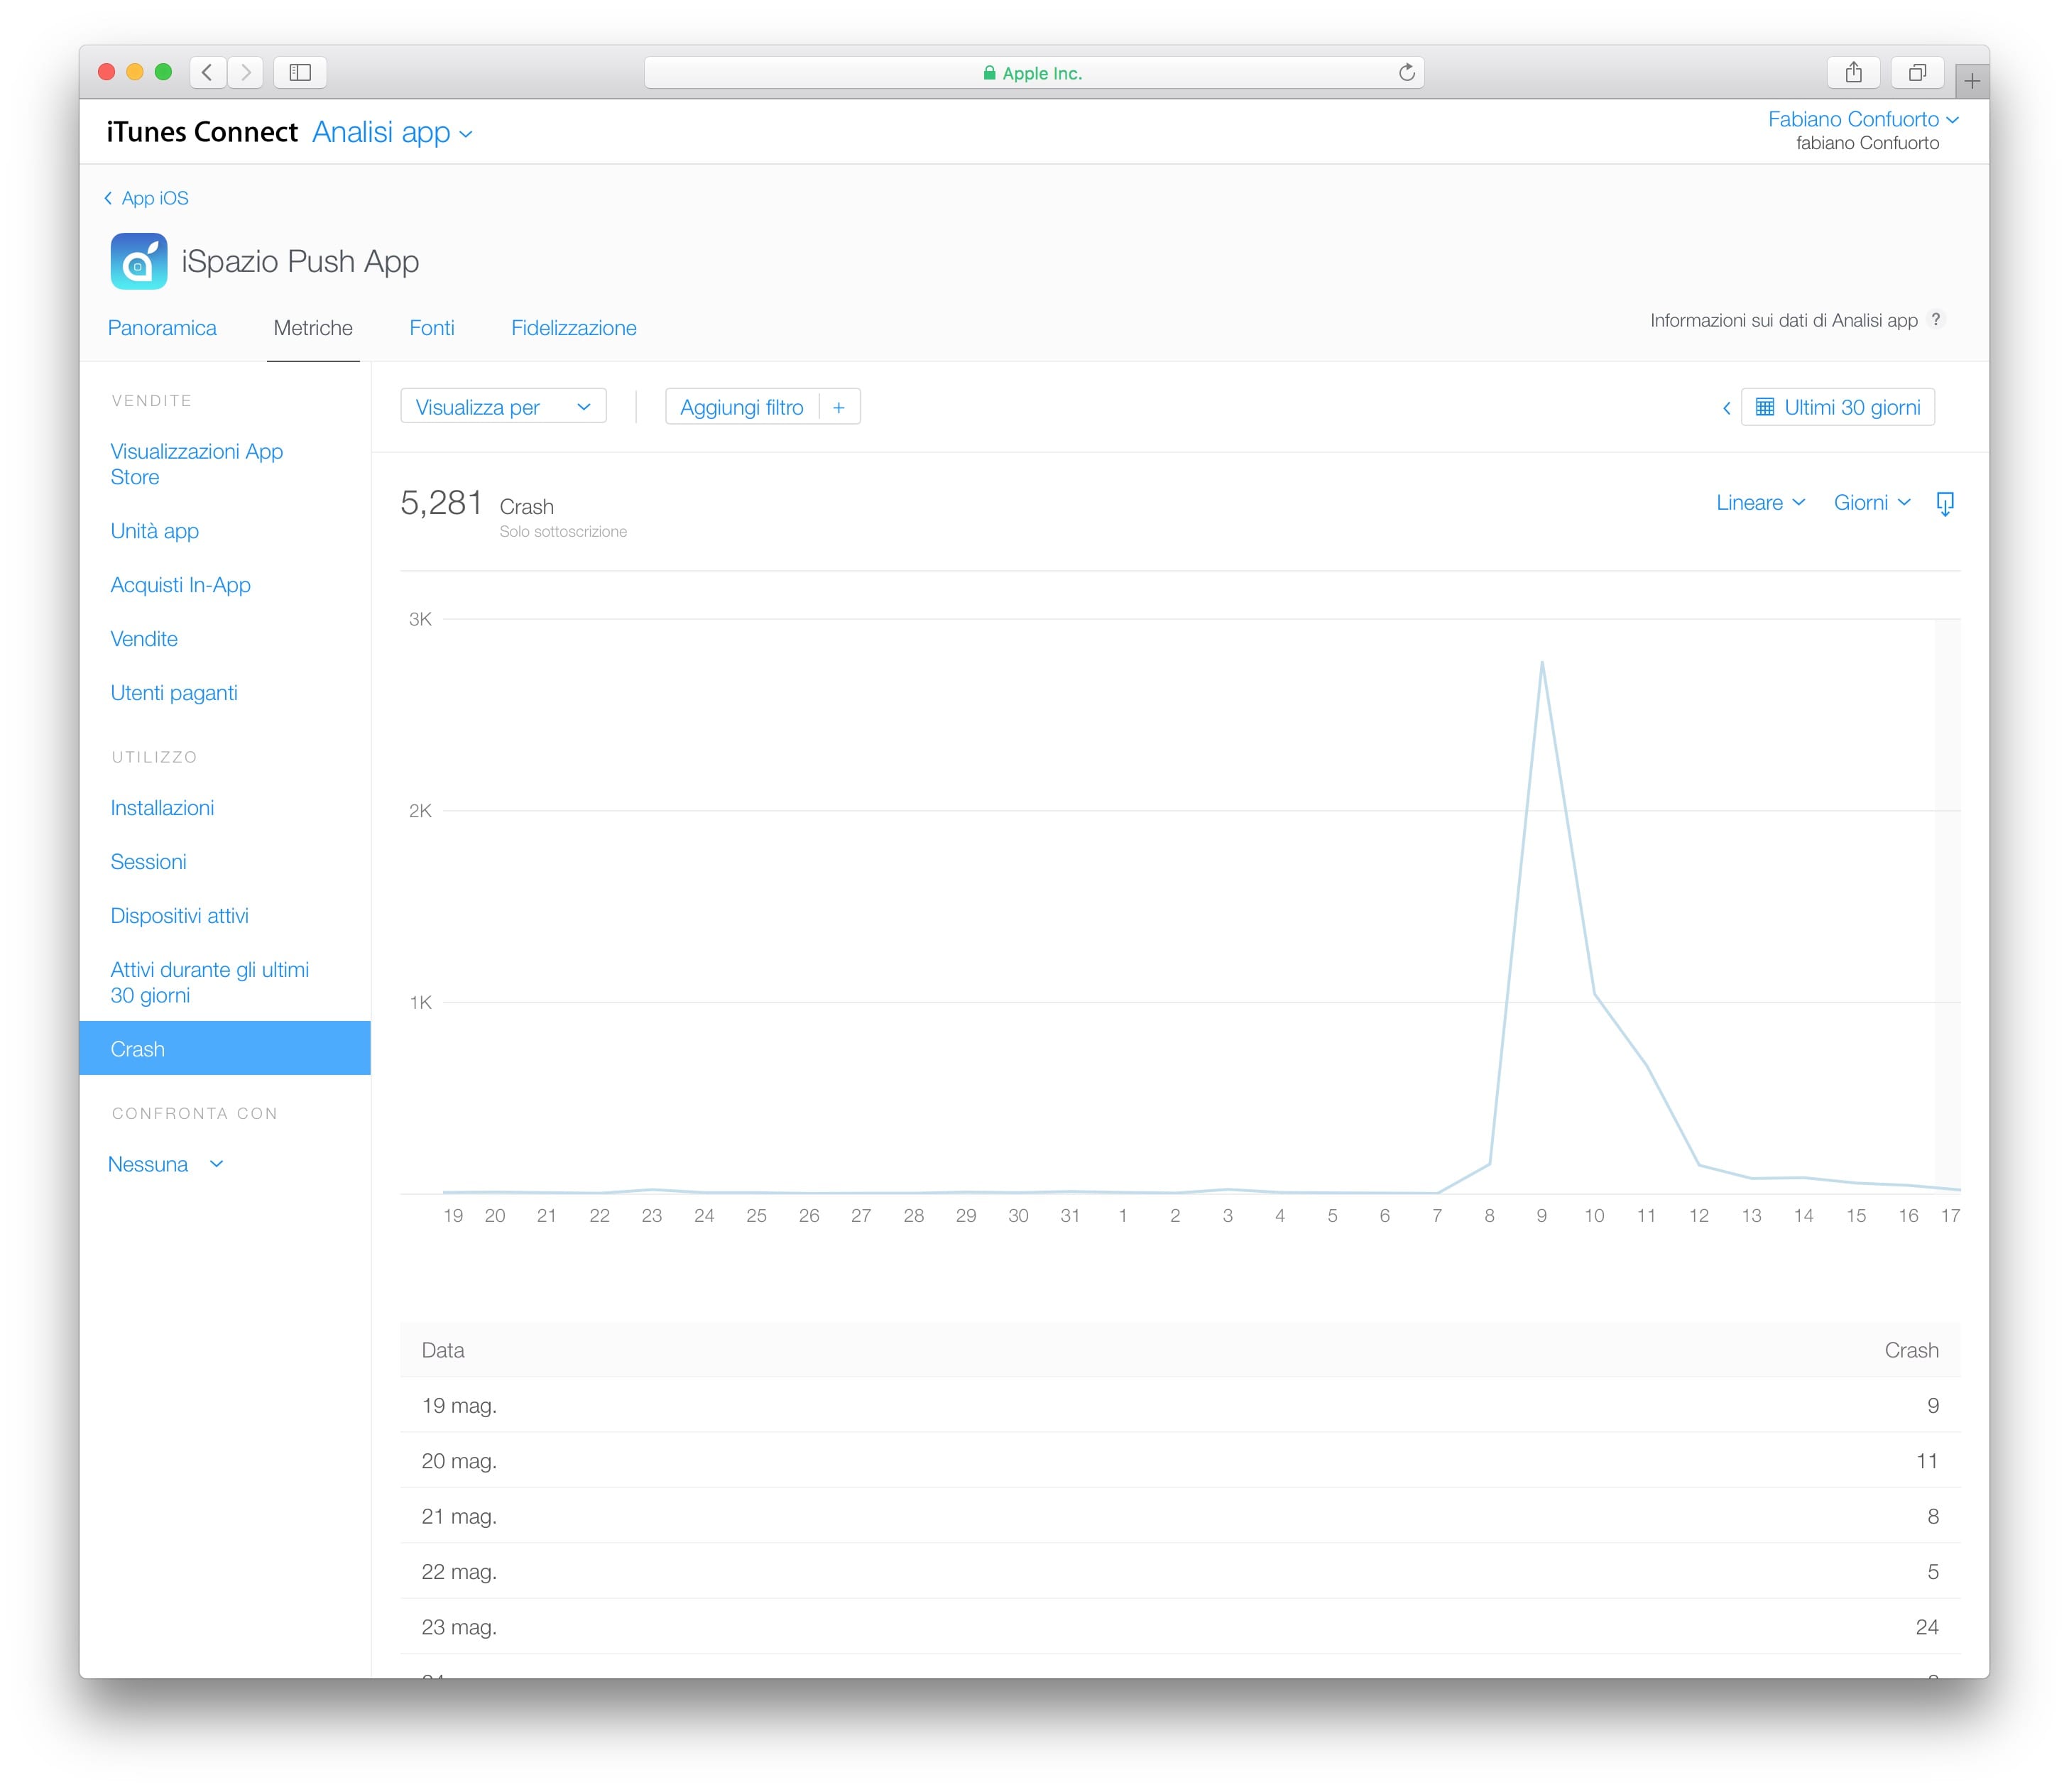Click the chart download icon
The width and height of the screenshot is (2069, 1792).
click(x=1944, y=503)
